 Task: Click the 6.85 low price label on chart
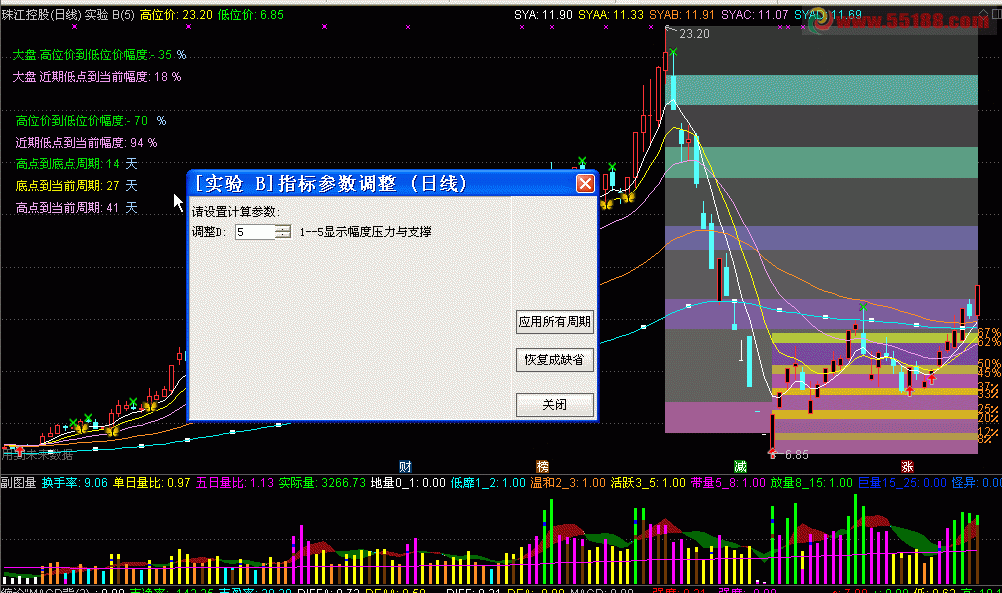[x=796, y=455]
